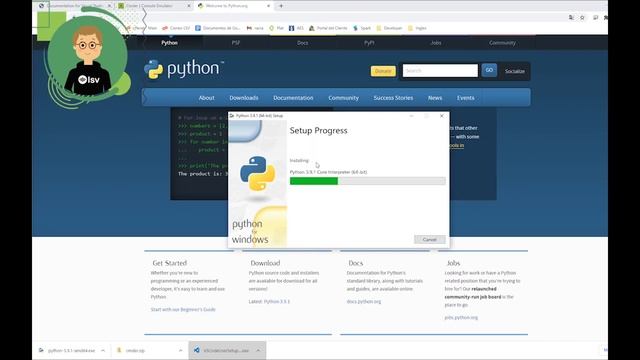This screenshot has width=640, height=360.
Task: Select the PSF top-level site tab
Action: click(x=236, y=43)
